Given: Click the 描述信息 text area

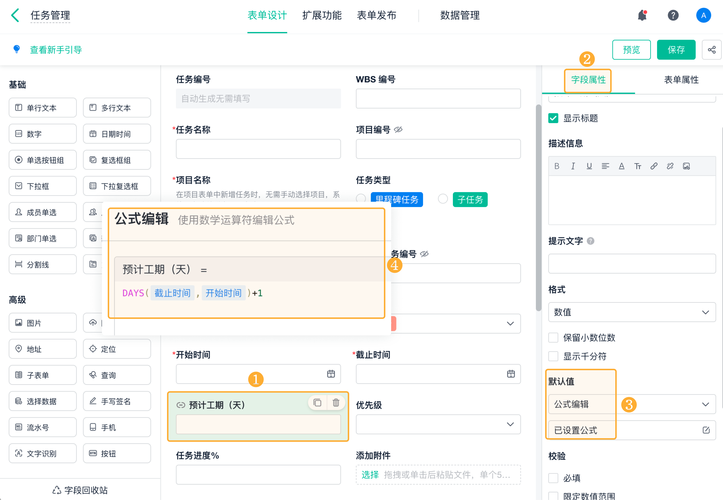Looking at the screenshot, I should point(632,200).
